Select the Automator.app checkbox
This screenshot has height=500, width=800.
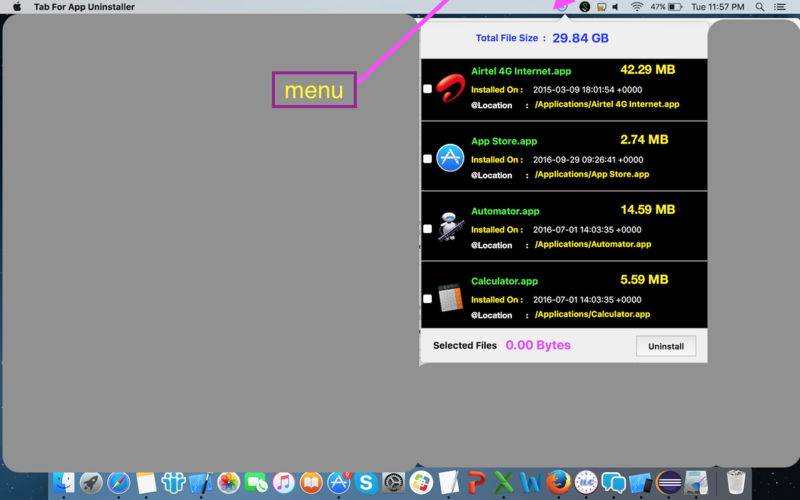[428, 229]
